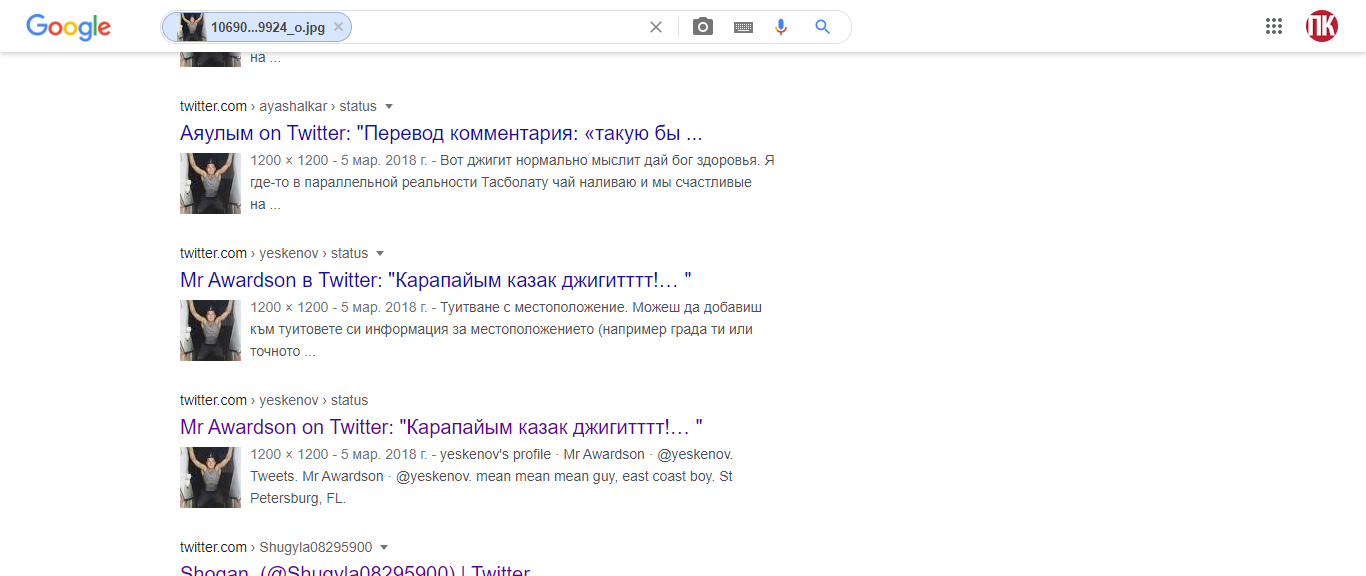Screen dimensions: 1366x576
Task: Open result 'Mr Awardson в Twitter'
Action: pyautogui.click(x=436, y=280)
